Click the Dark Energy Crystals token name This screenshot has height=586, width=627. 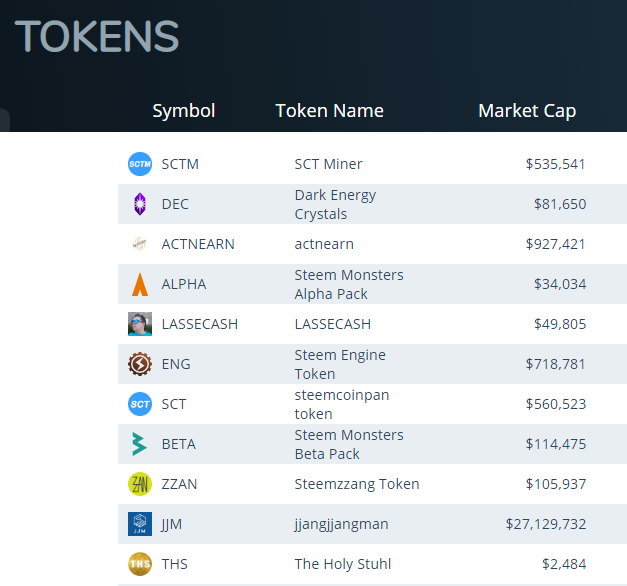click(x=335, y=204)
